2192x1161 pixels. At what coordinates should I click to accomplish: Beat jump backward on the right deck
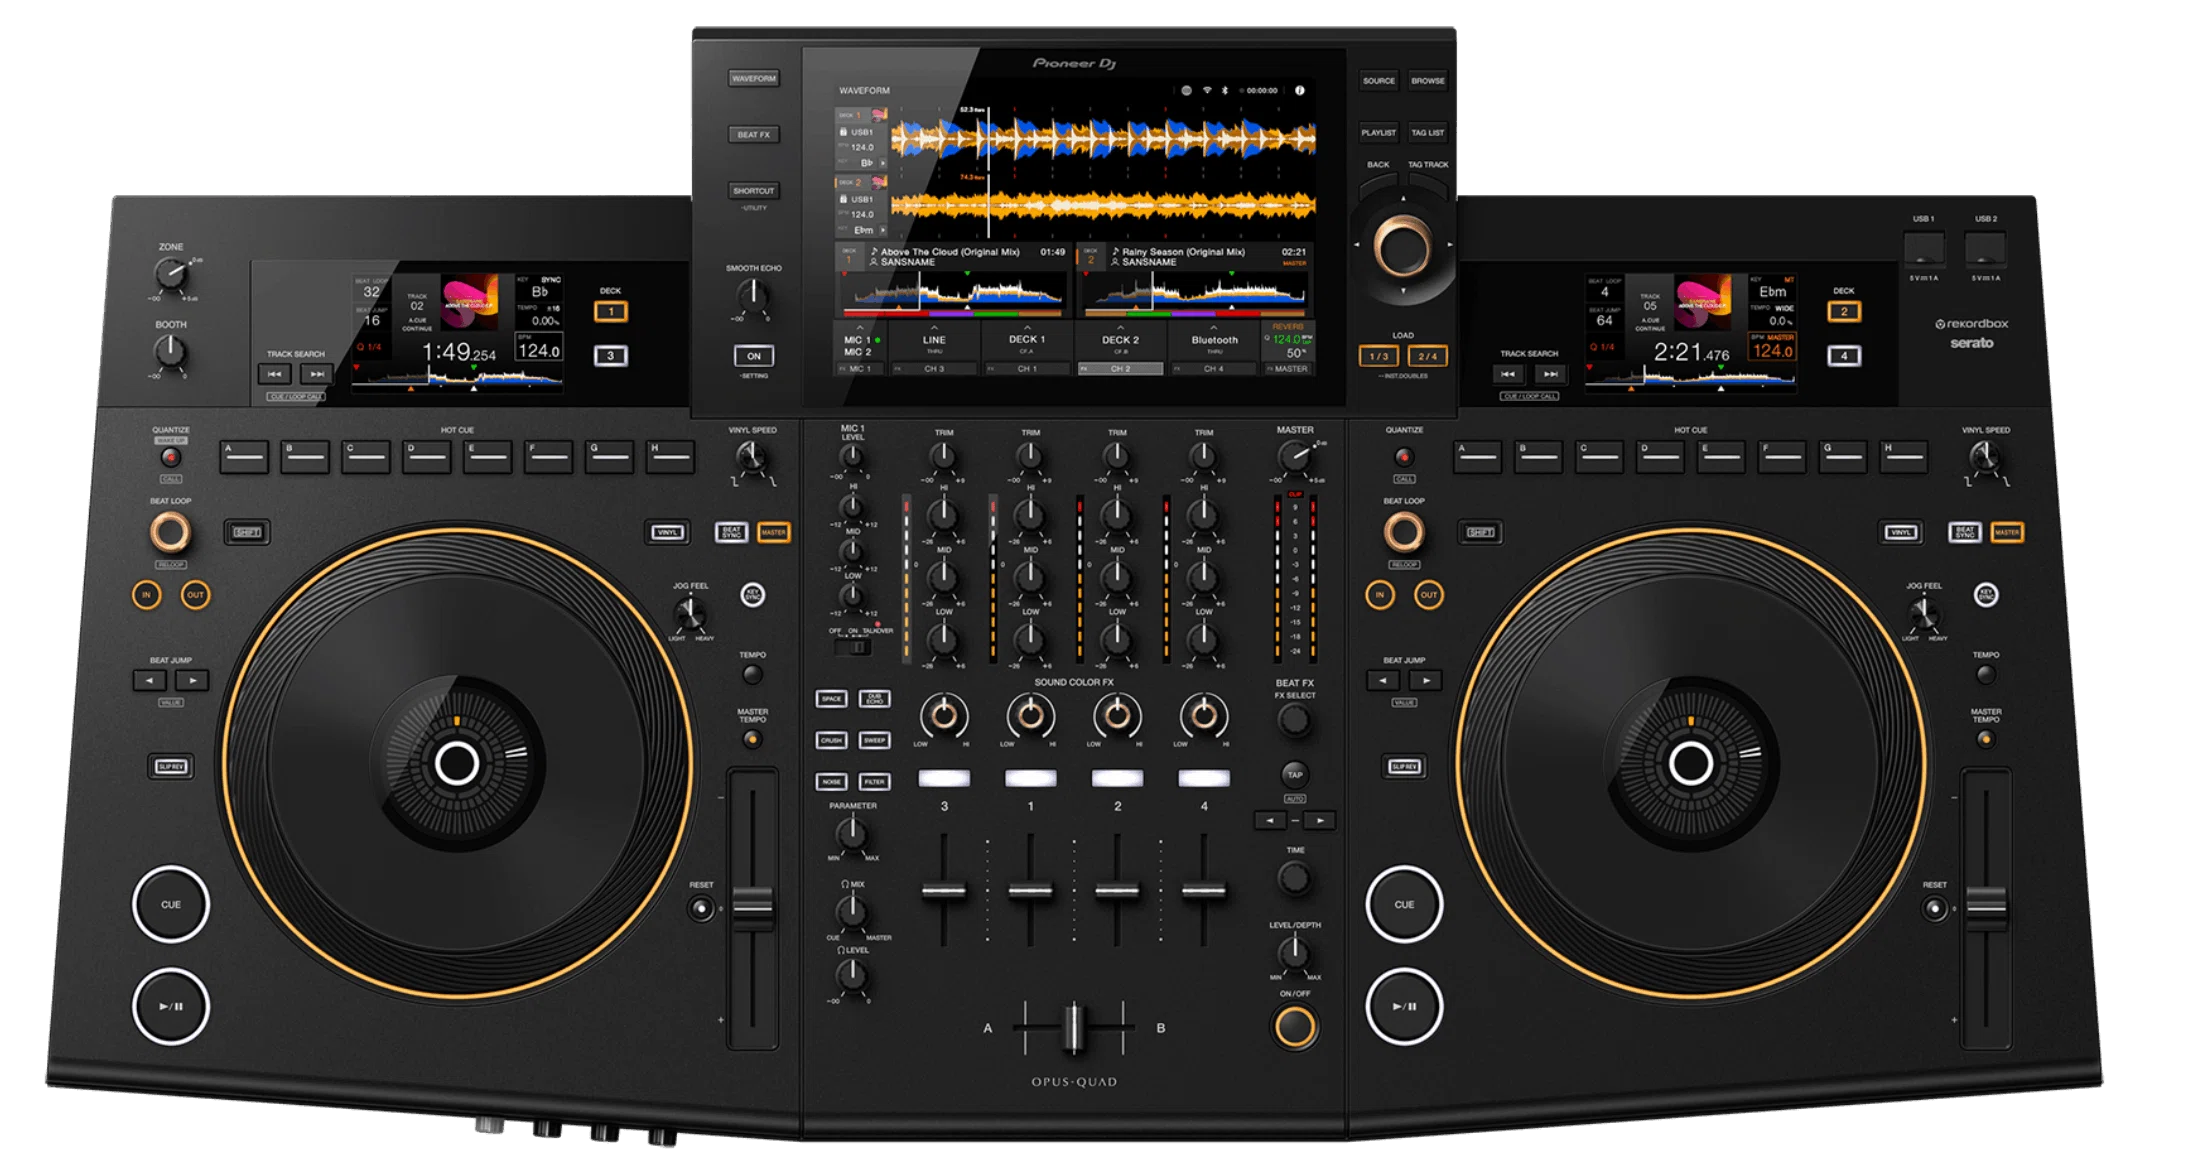(x=1383, y=681)
